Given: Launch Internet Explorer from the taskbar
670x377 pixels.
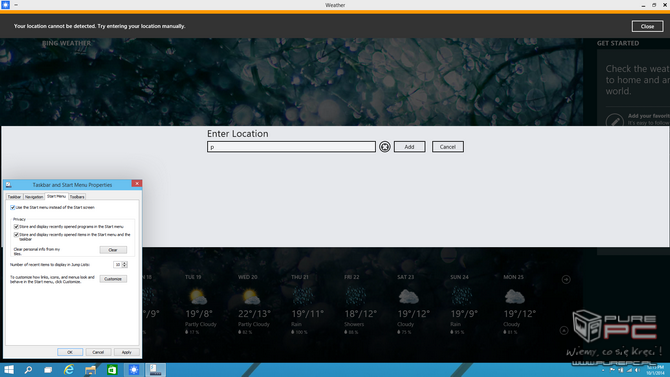Looking at the screenshot, I should pyautogui.click(x=69, y=370).
